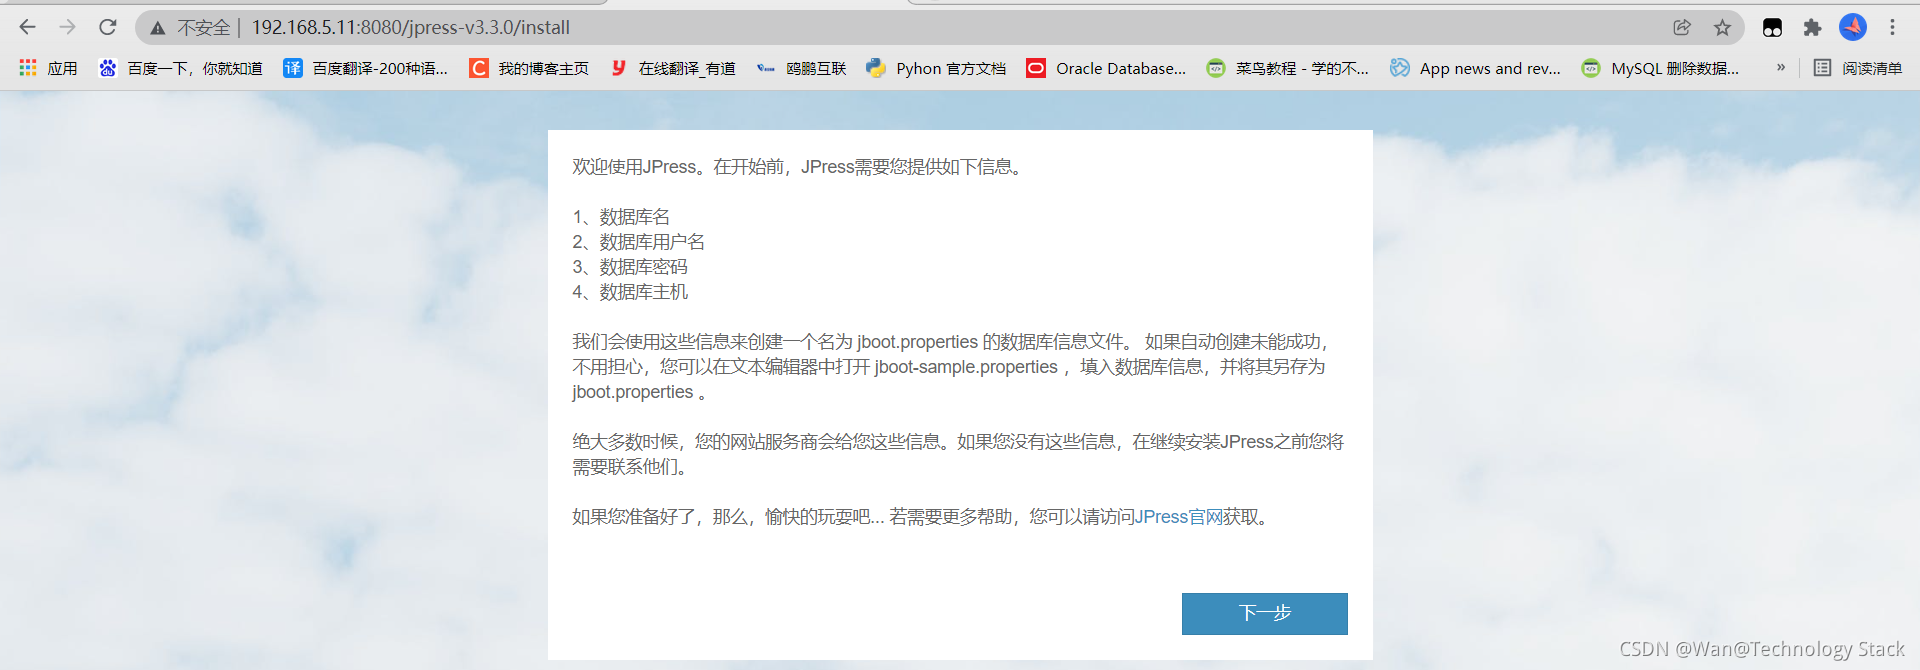Click the 下一步 next button

pyautogui.click(x=1265, y=613)
